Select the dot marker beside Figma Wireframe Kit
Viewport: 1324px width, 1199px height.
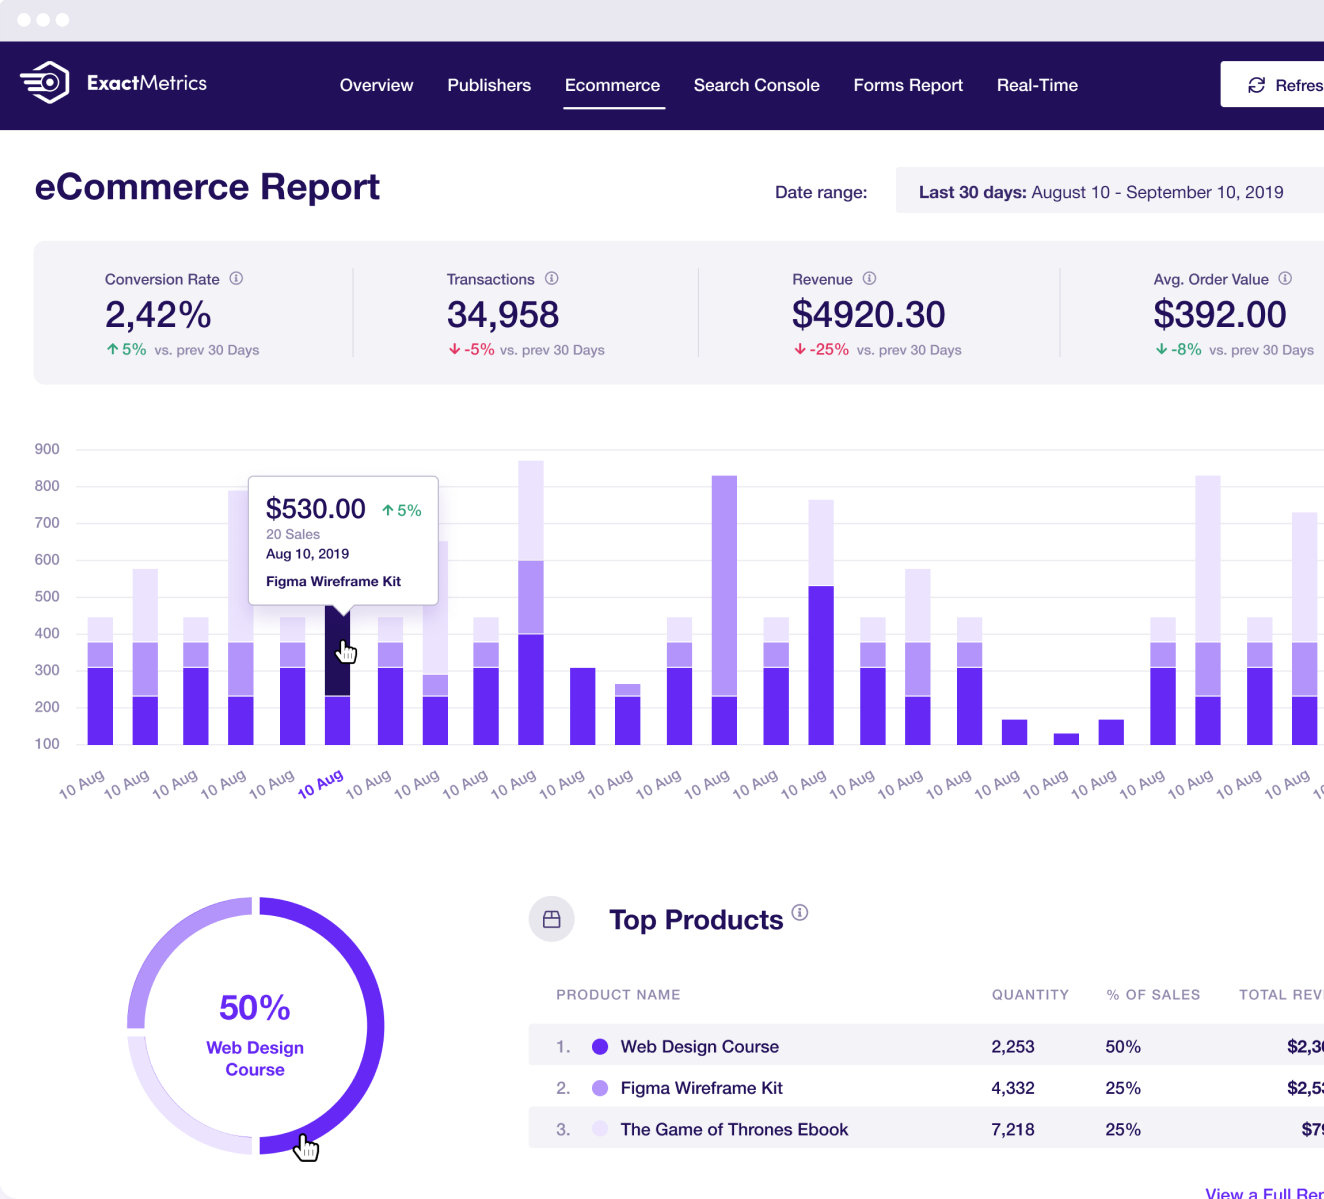[x=599, y=1087]
